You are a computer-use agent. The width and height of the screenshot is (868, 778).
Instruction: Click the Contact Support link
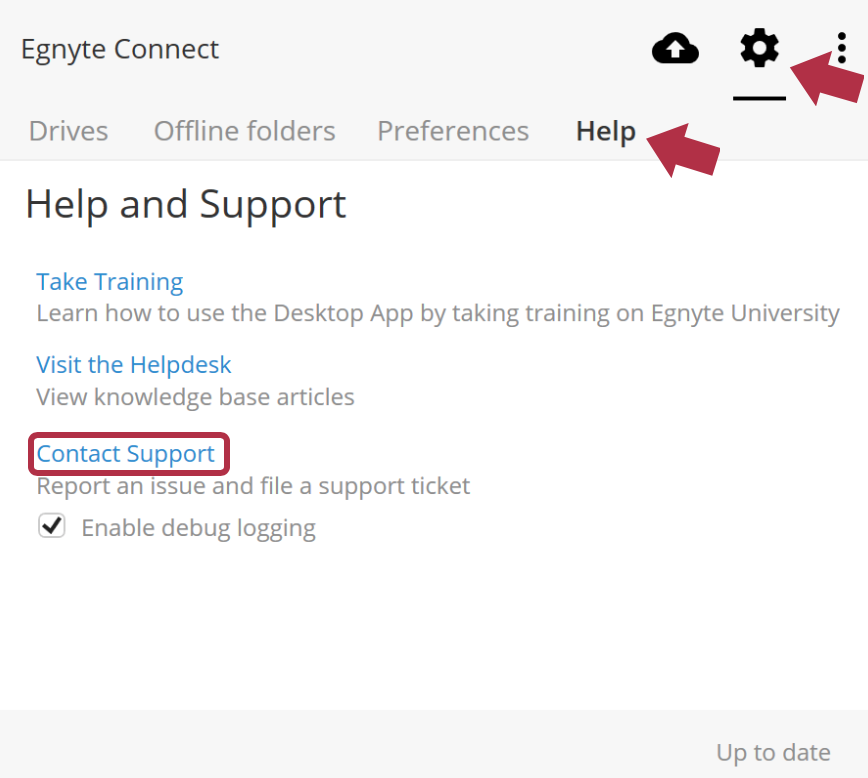(x=126, y=454)
